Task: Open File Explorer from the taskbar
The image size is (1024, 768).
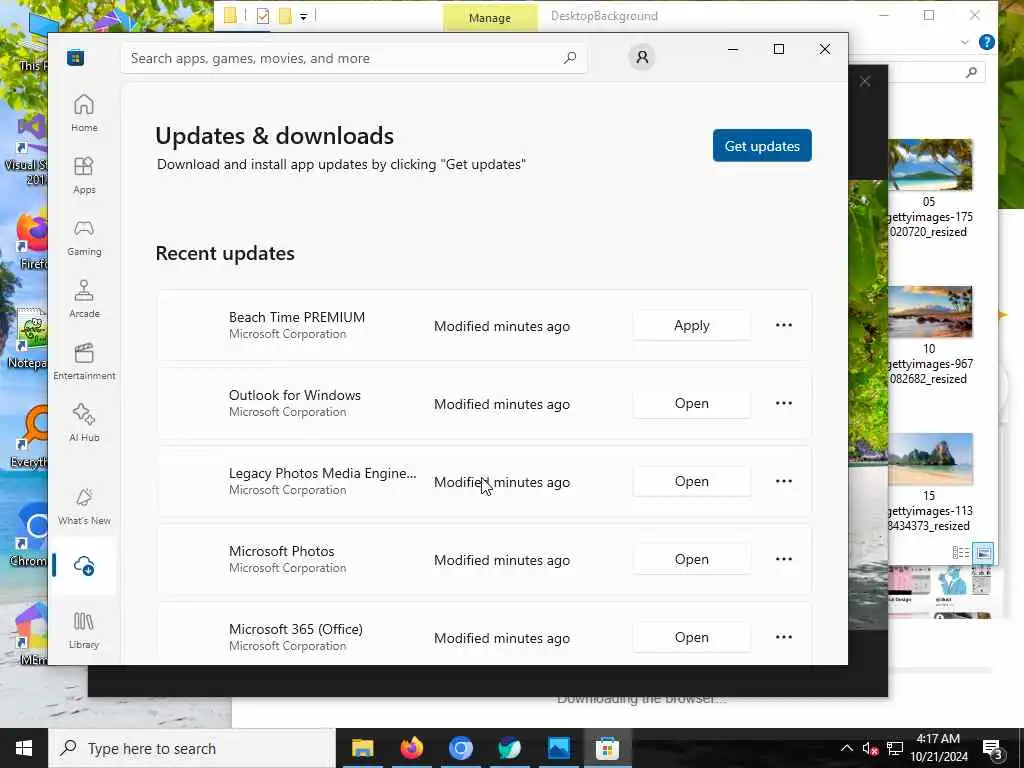Action: (362, 748)
